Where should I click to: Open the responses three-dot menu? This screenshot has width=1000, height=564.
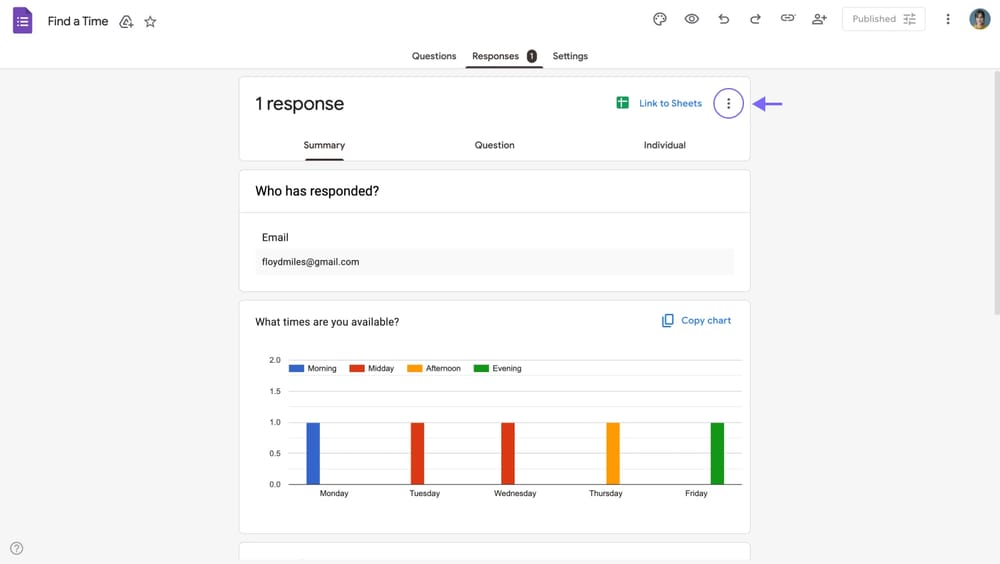[x=729, y=103]
